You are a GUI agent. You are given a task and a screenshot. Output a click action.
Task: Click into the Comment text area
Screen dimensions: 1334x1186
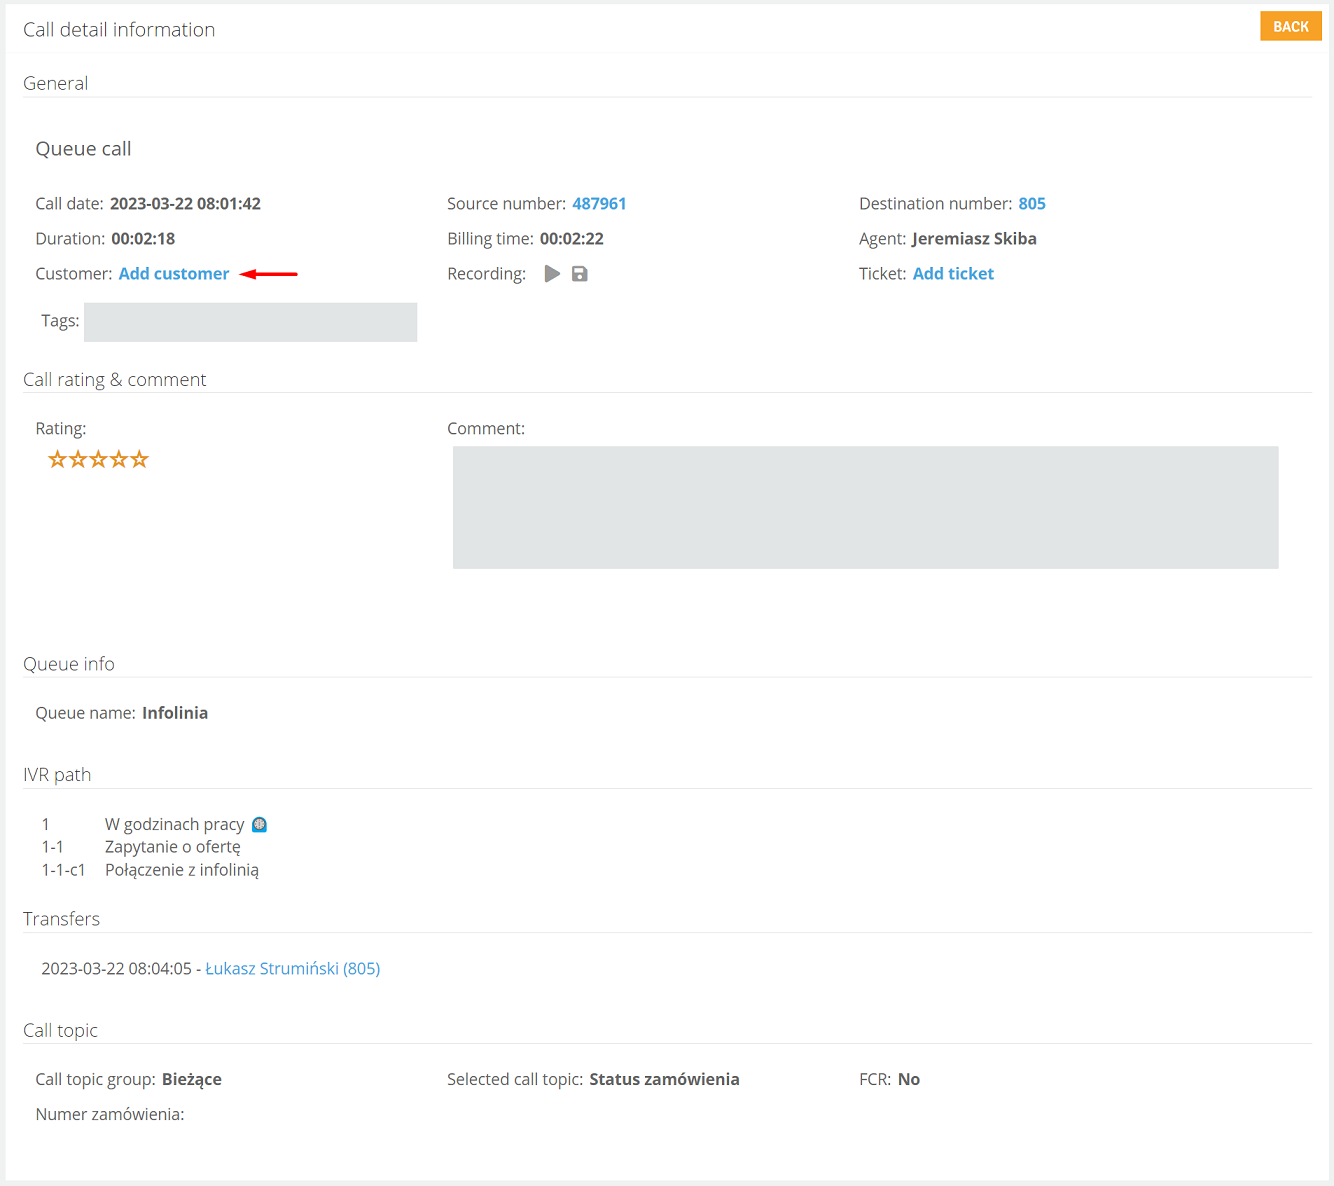(x=866, y=508)
